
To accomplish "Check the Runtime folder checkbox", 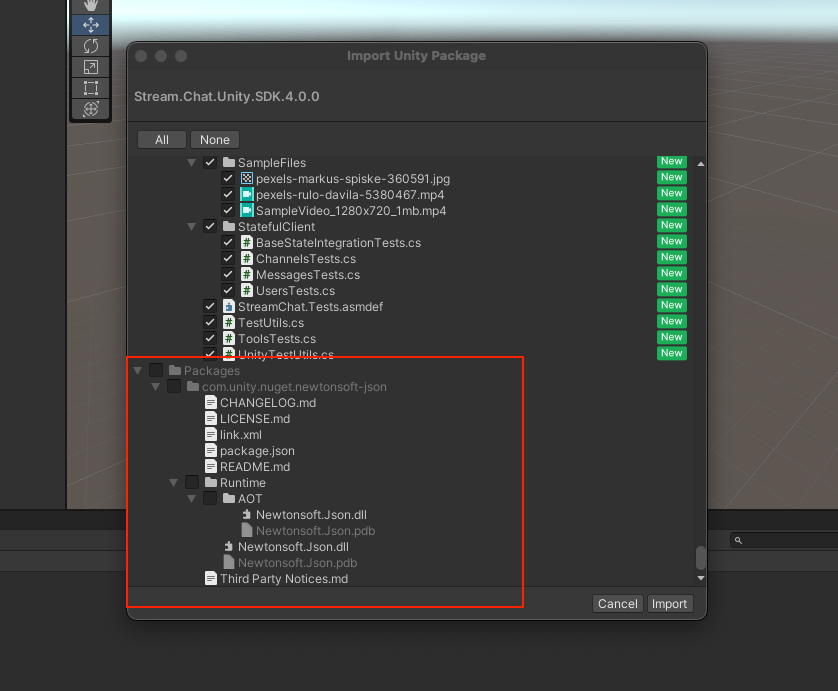I will click(x=192, y=482).
